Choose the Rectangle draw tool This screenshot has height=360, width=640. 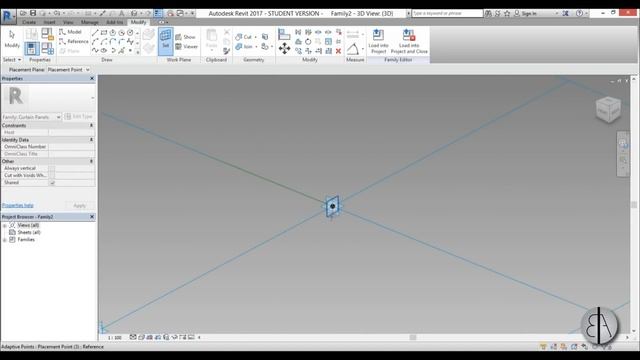[x=104, y=32]
